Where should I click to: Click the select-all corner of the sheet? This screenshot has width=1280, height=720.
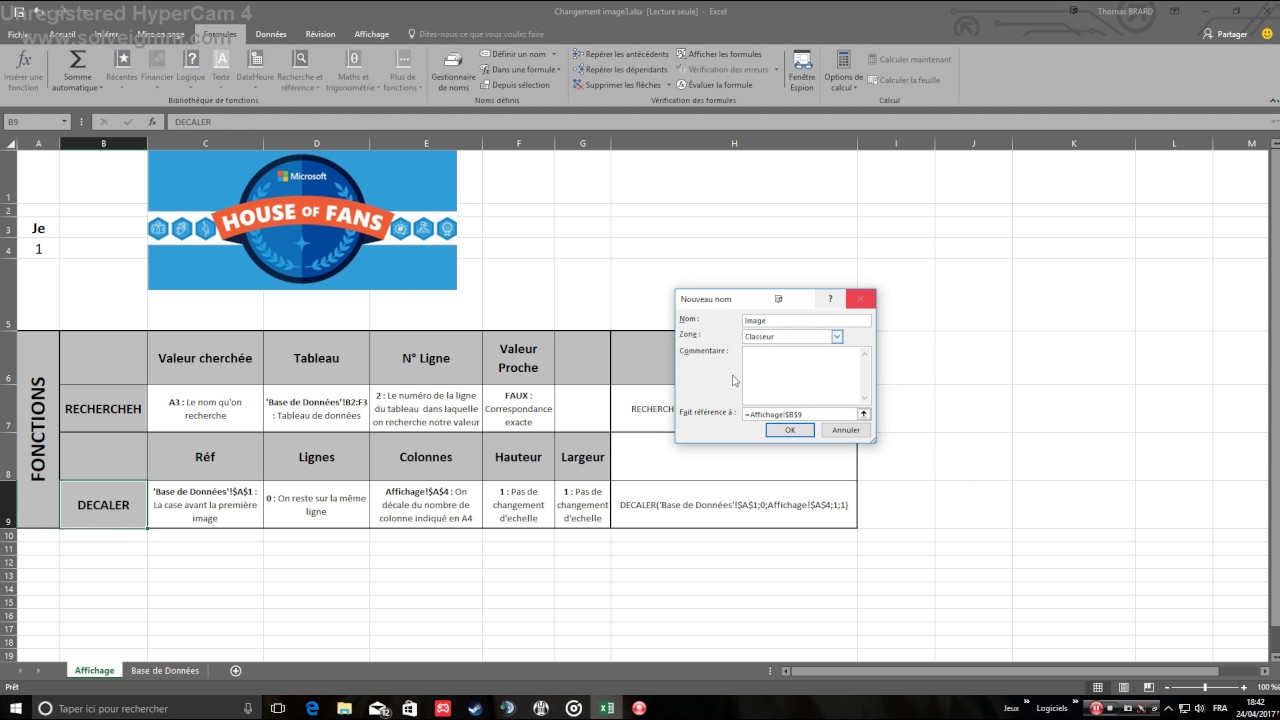coord(9,144)
